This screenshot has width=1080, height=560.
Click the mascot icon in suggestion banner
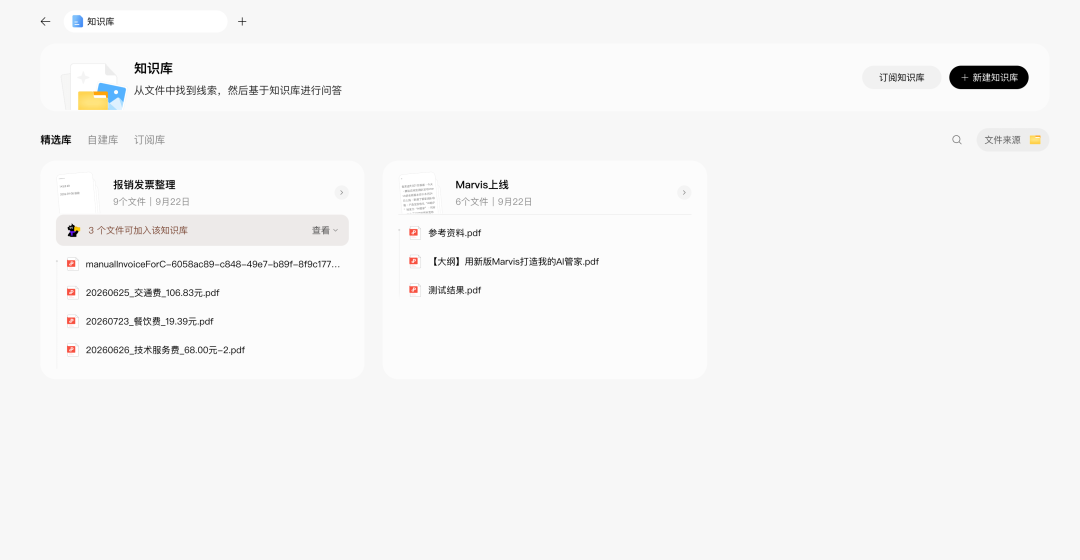tap(74, 230)
